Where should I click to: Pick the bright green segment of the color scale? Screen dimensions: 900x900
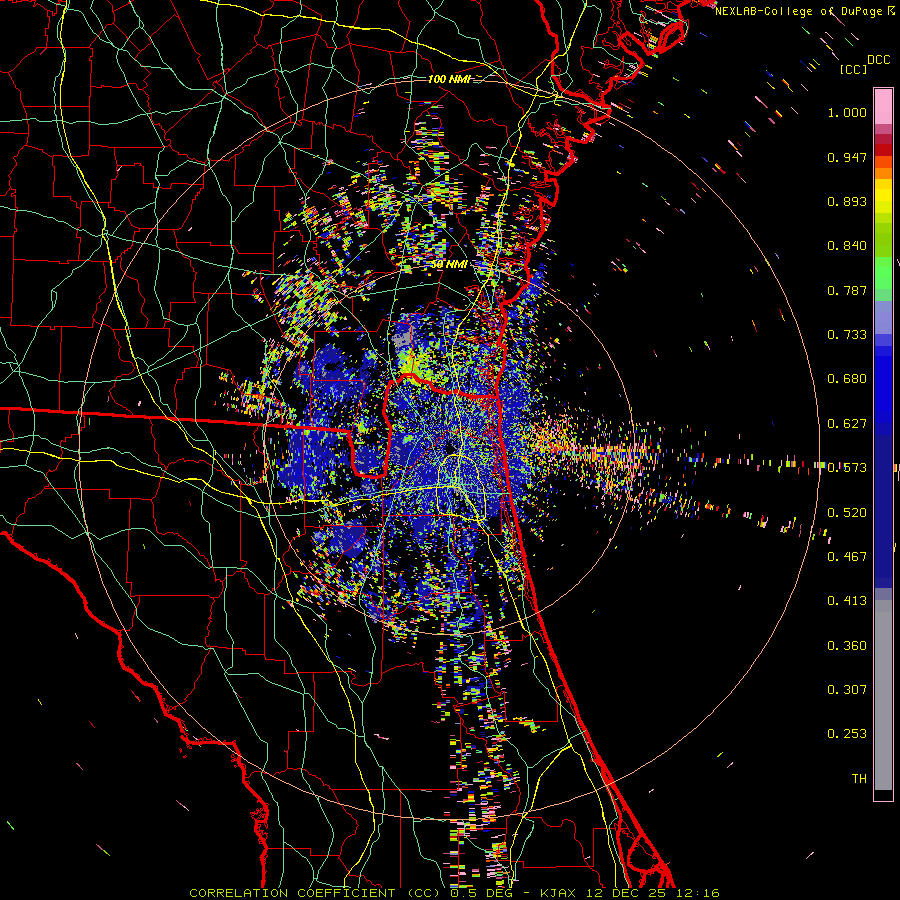coord(883,273)
